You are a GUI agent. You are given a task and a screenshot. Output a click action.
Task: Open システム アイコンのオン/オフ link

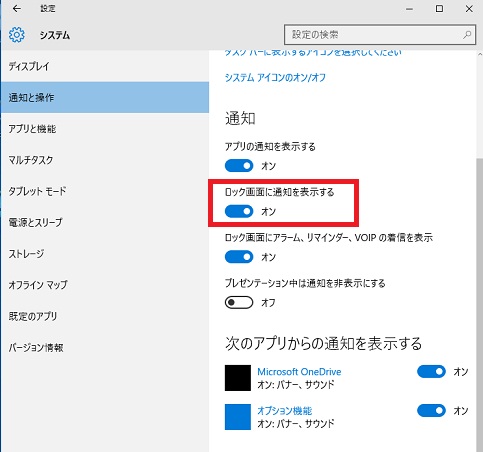pyautogui.click(x=275, y=78)
